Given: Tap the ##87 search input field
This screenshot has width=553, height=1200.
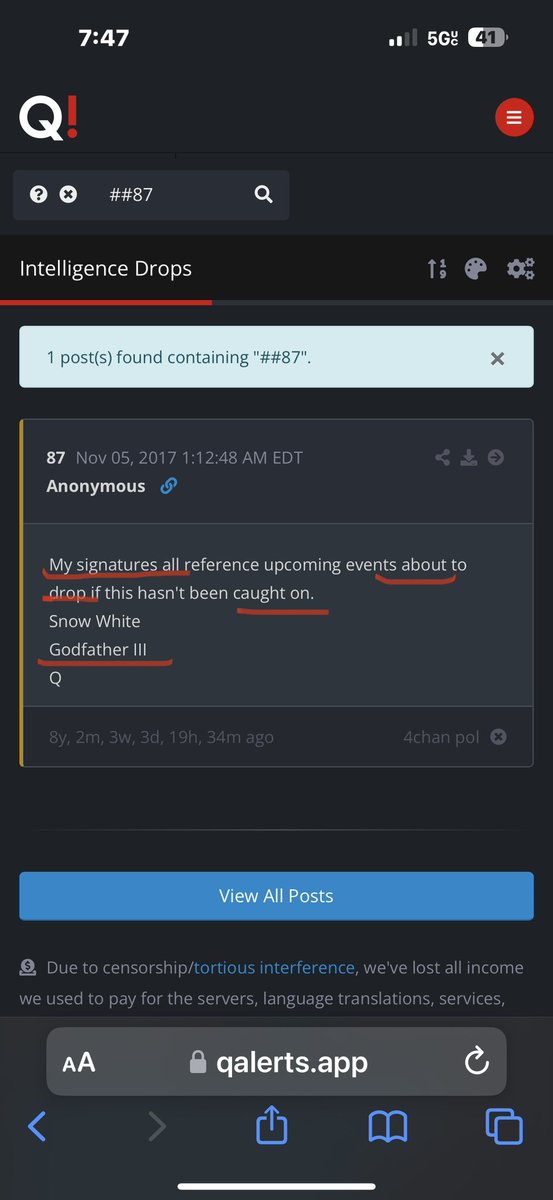Looking at the screenshot, I should 170,194.
